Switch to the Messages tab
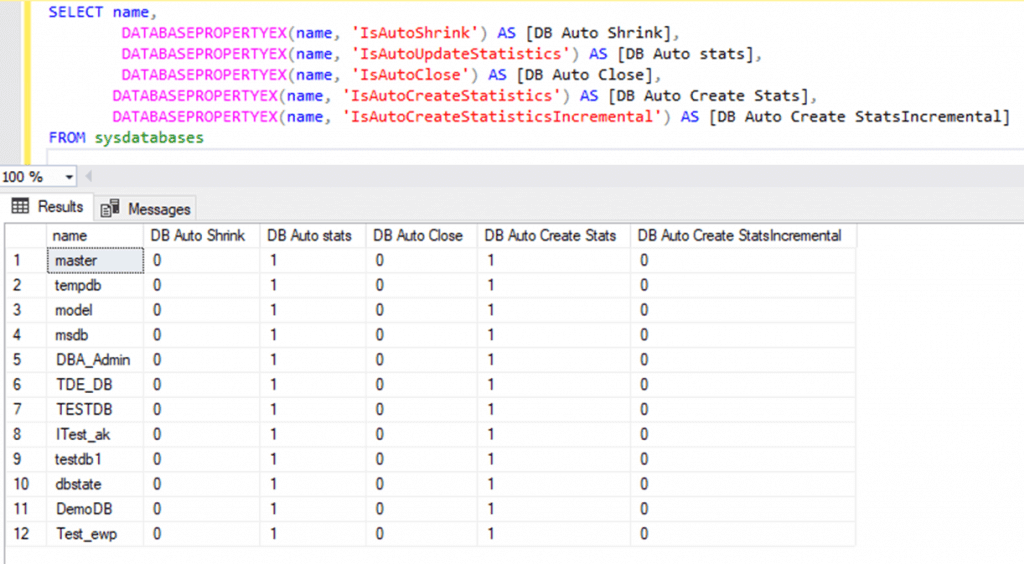Image resolution: width=1024 pixels, height=564 pixels. (x=158, y=209)
